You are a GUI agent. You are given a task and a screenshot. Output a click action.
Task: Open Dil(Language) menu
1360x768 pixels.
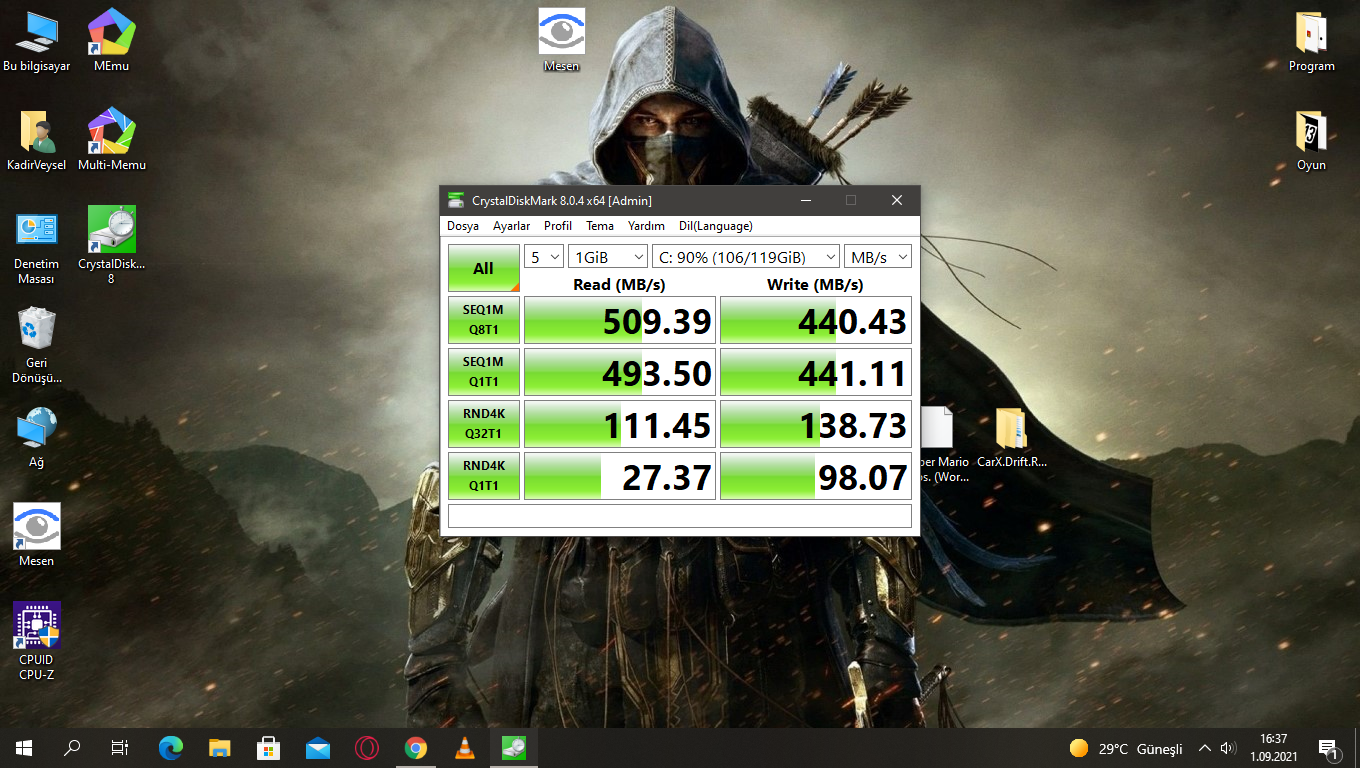716,226
